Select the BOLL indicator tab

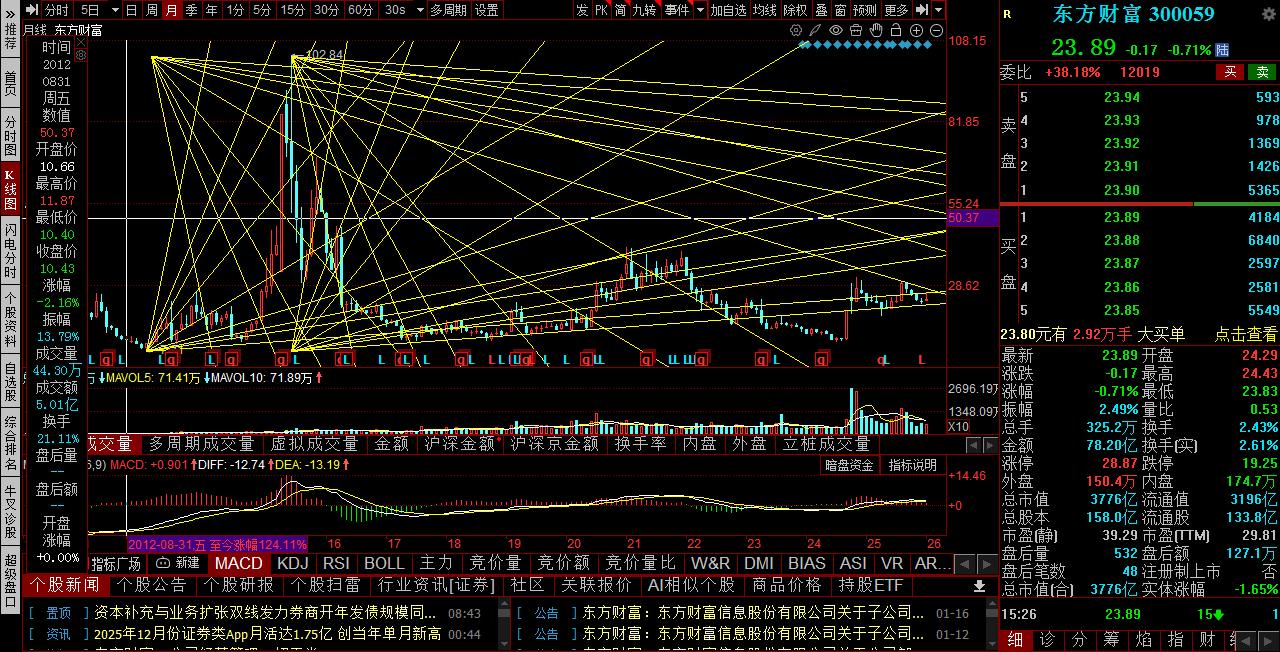click(x=384, y=564)
